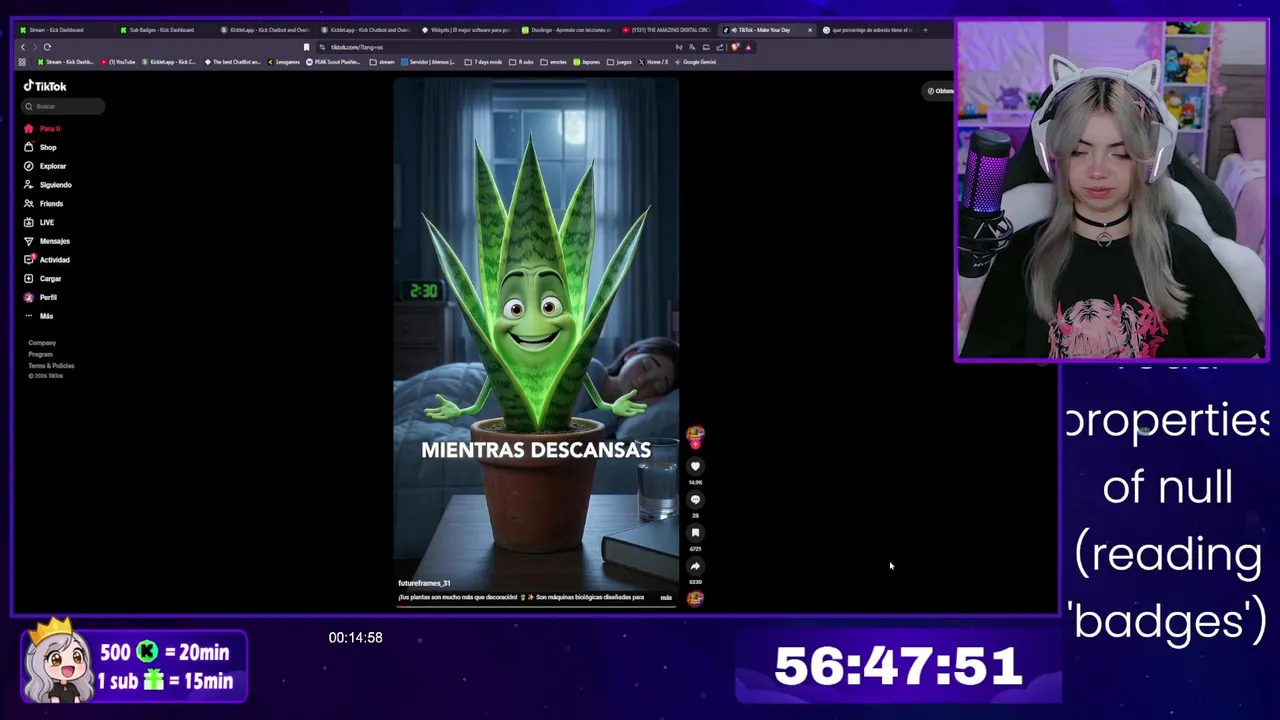Click the TikTok logo
The width and height of the screenshot is (1280, 720).
coord(45,86)
